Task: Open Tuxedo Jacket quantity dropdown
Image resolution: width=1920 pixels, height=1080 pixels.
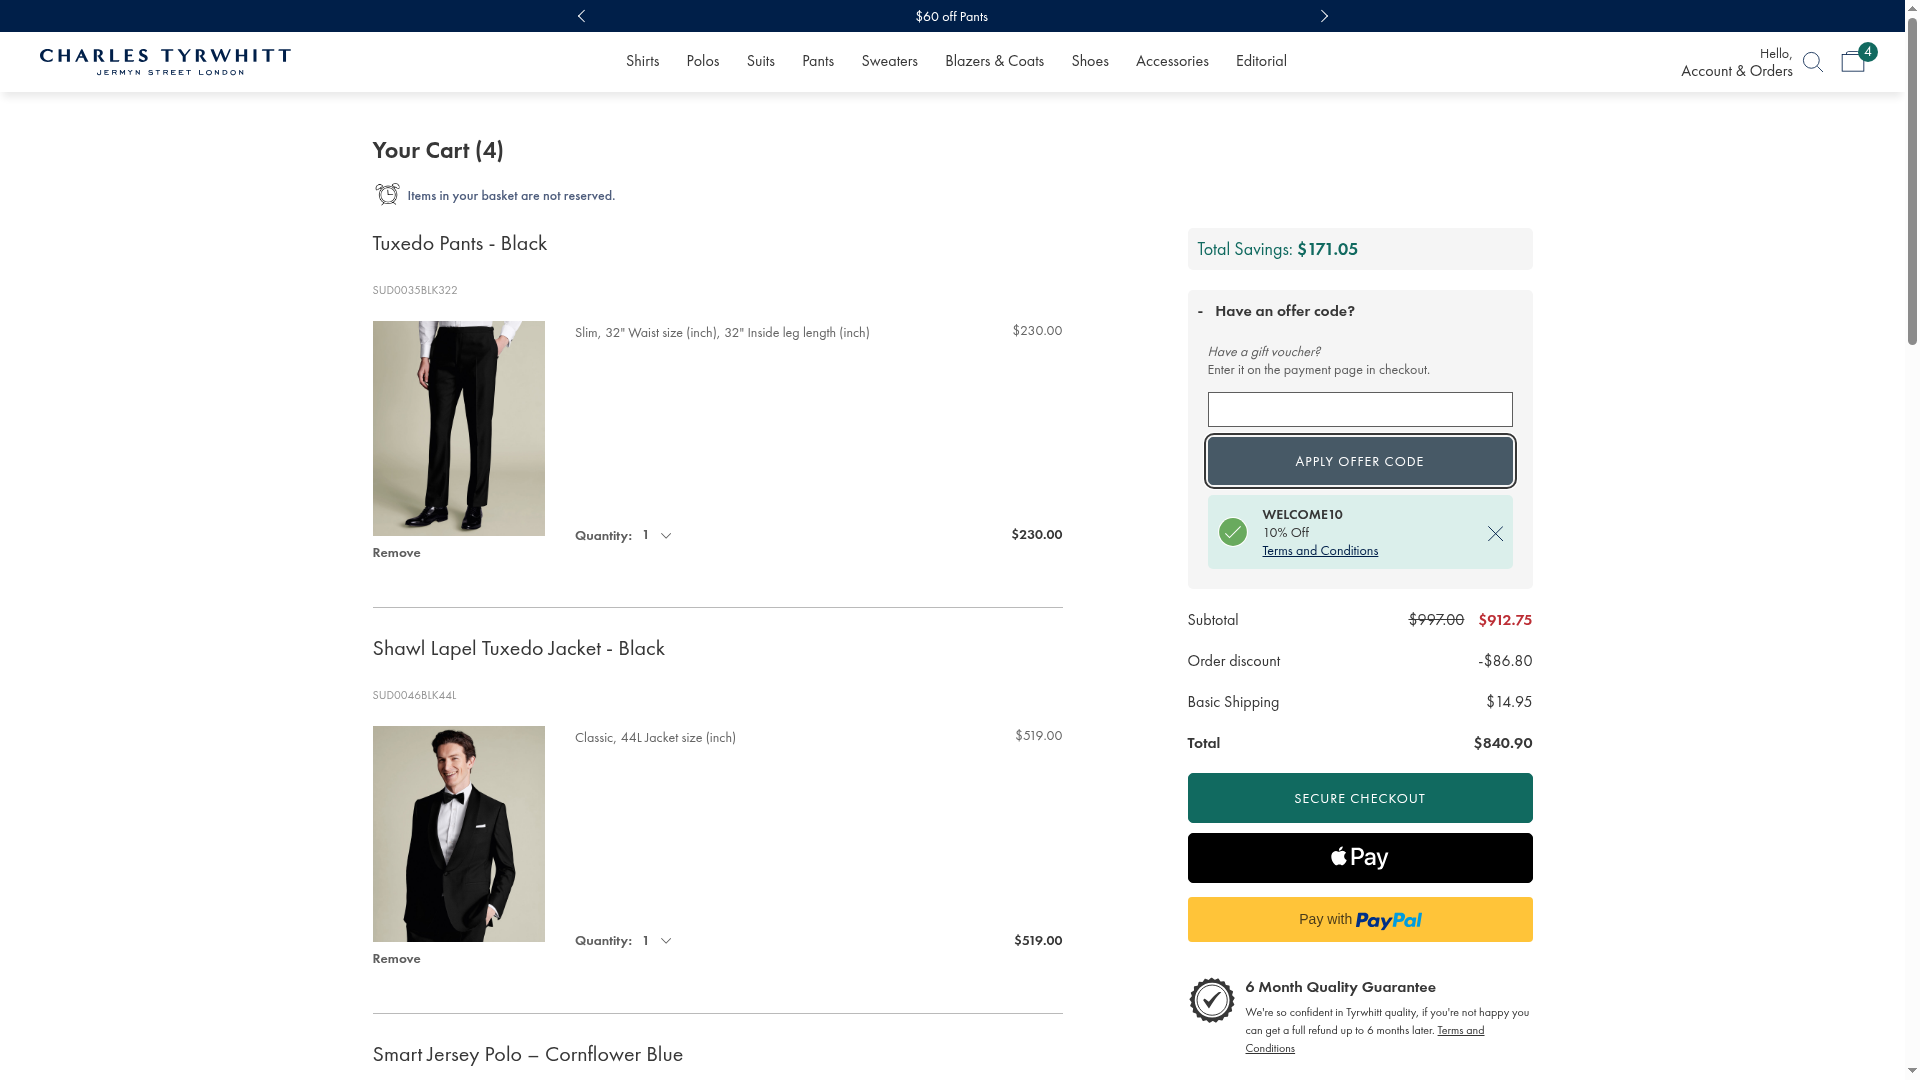Action: [657, 941]
